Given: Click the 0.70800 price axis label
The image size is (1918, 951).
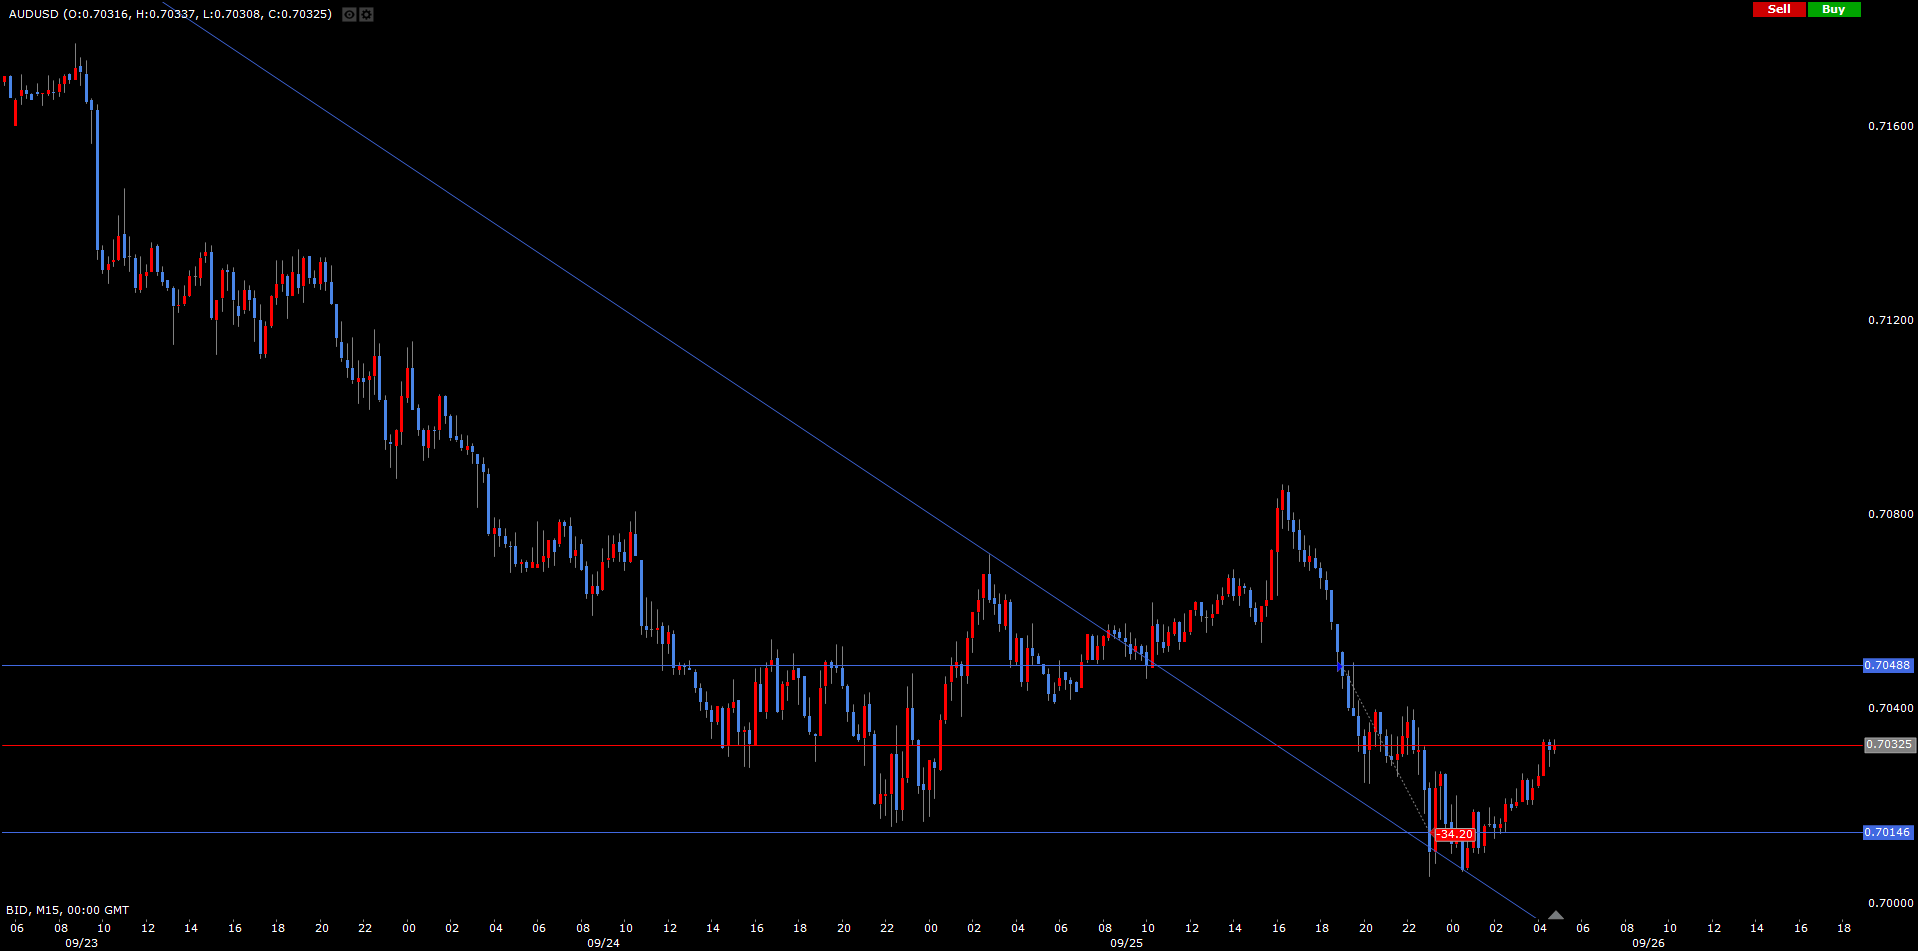Looking at the screenshot, I should point(1890,514).
